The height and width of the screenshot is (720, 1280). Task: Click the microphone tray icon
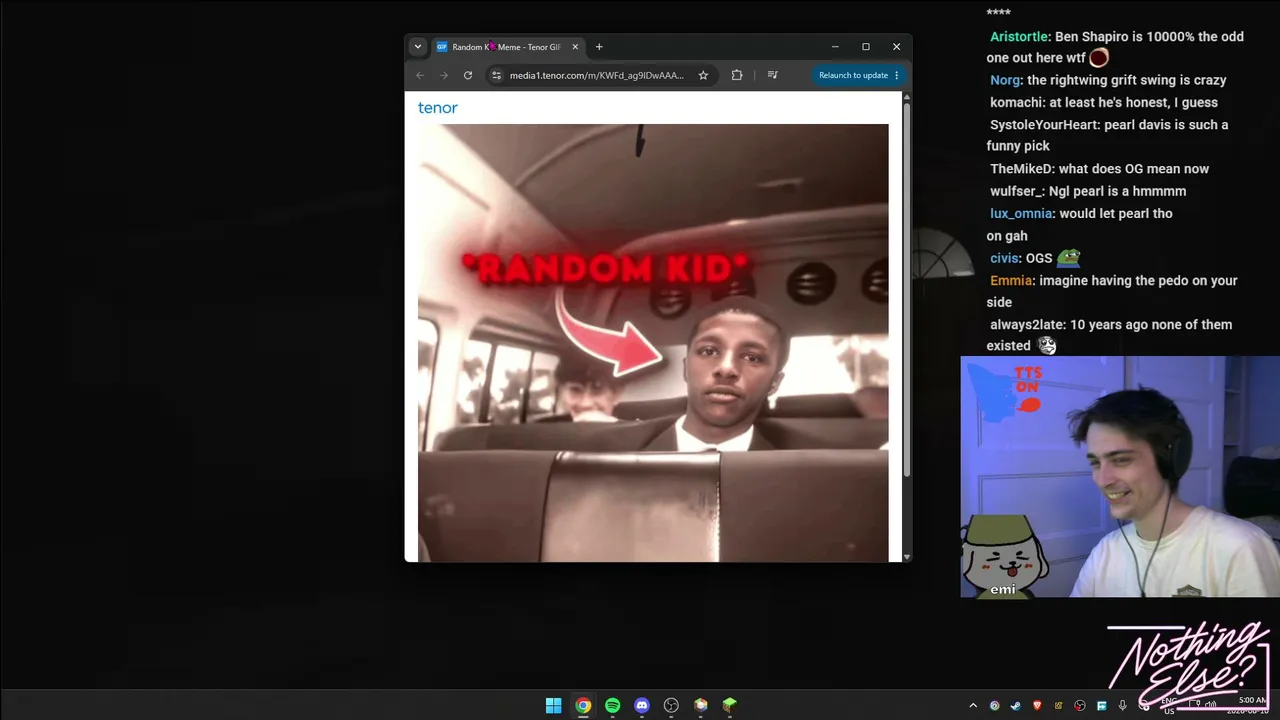point(1123,706)
